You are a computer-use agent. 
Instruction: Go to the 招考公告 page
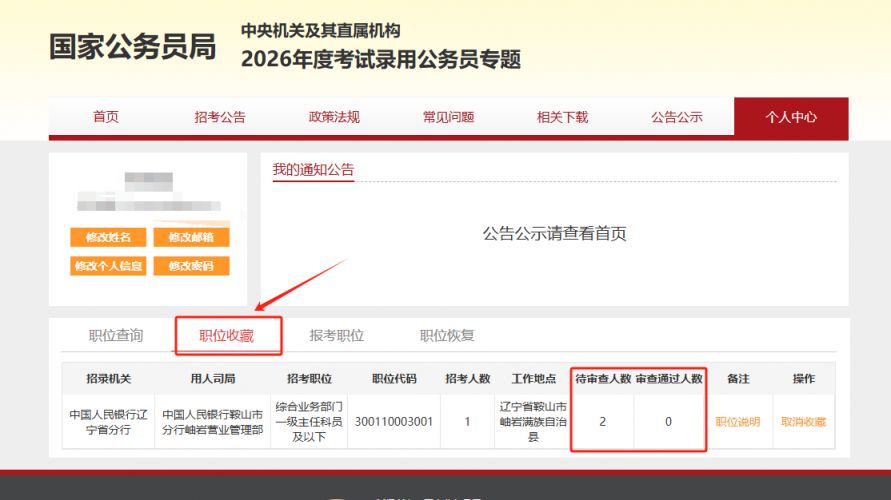pyautogui.click(x=219, y=117)
